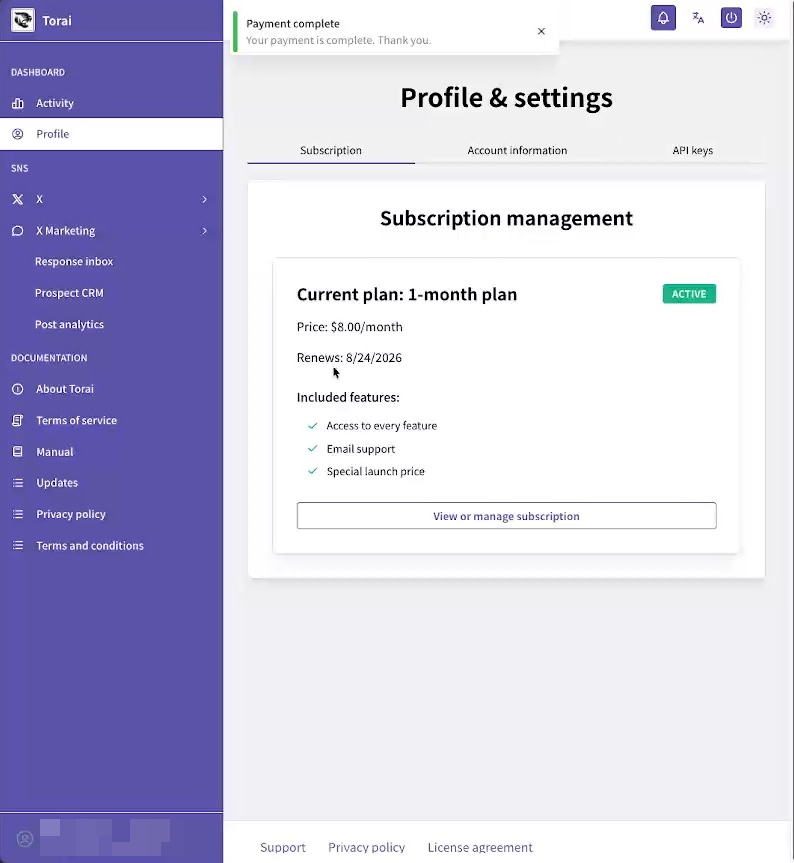
Task: Click the Access to every feature item
Action: (381, 425)
